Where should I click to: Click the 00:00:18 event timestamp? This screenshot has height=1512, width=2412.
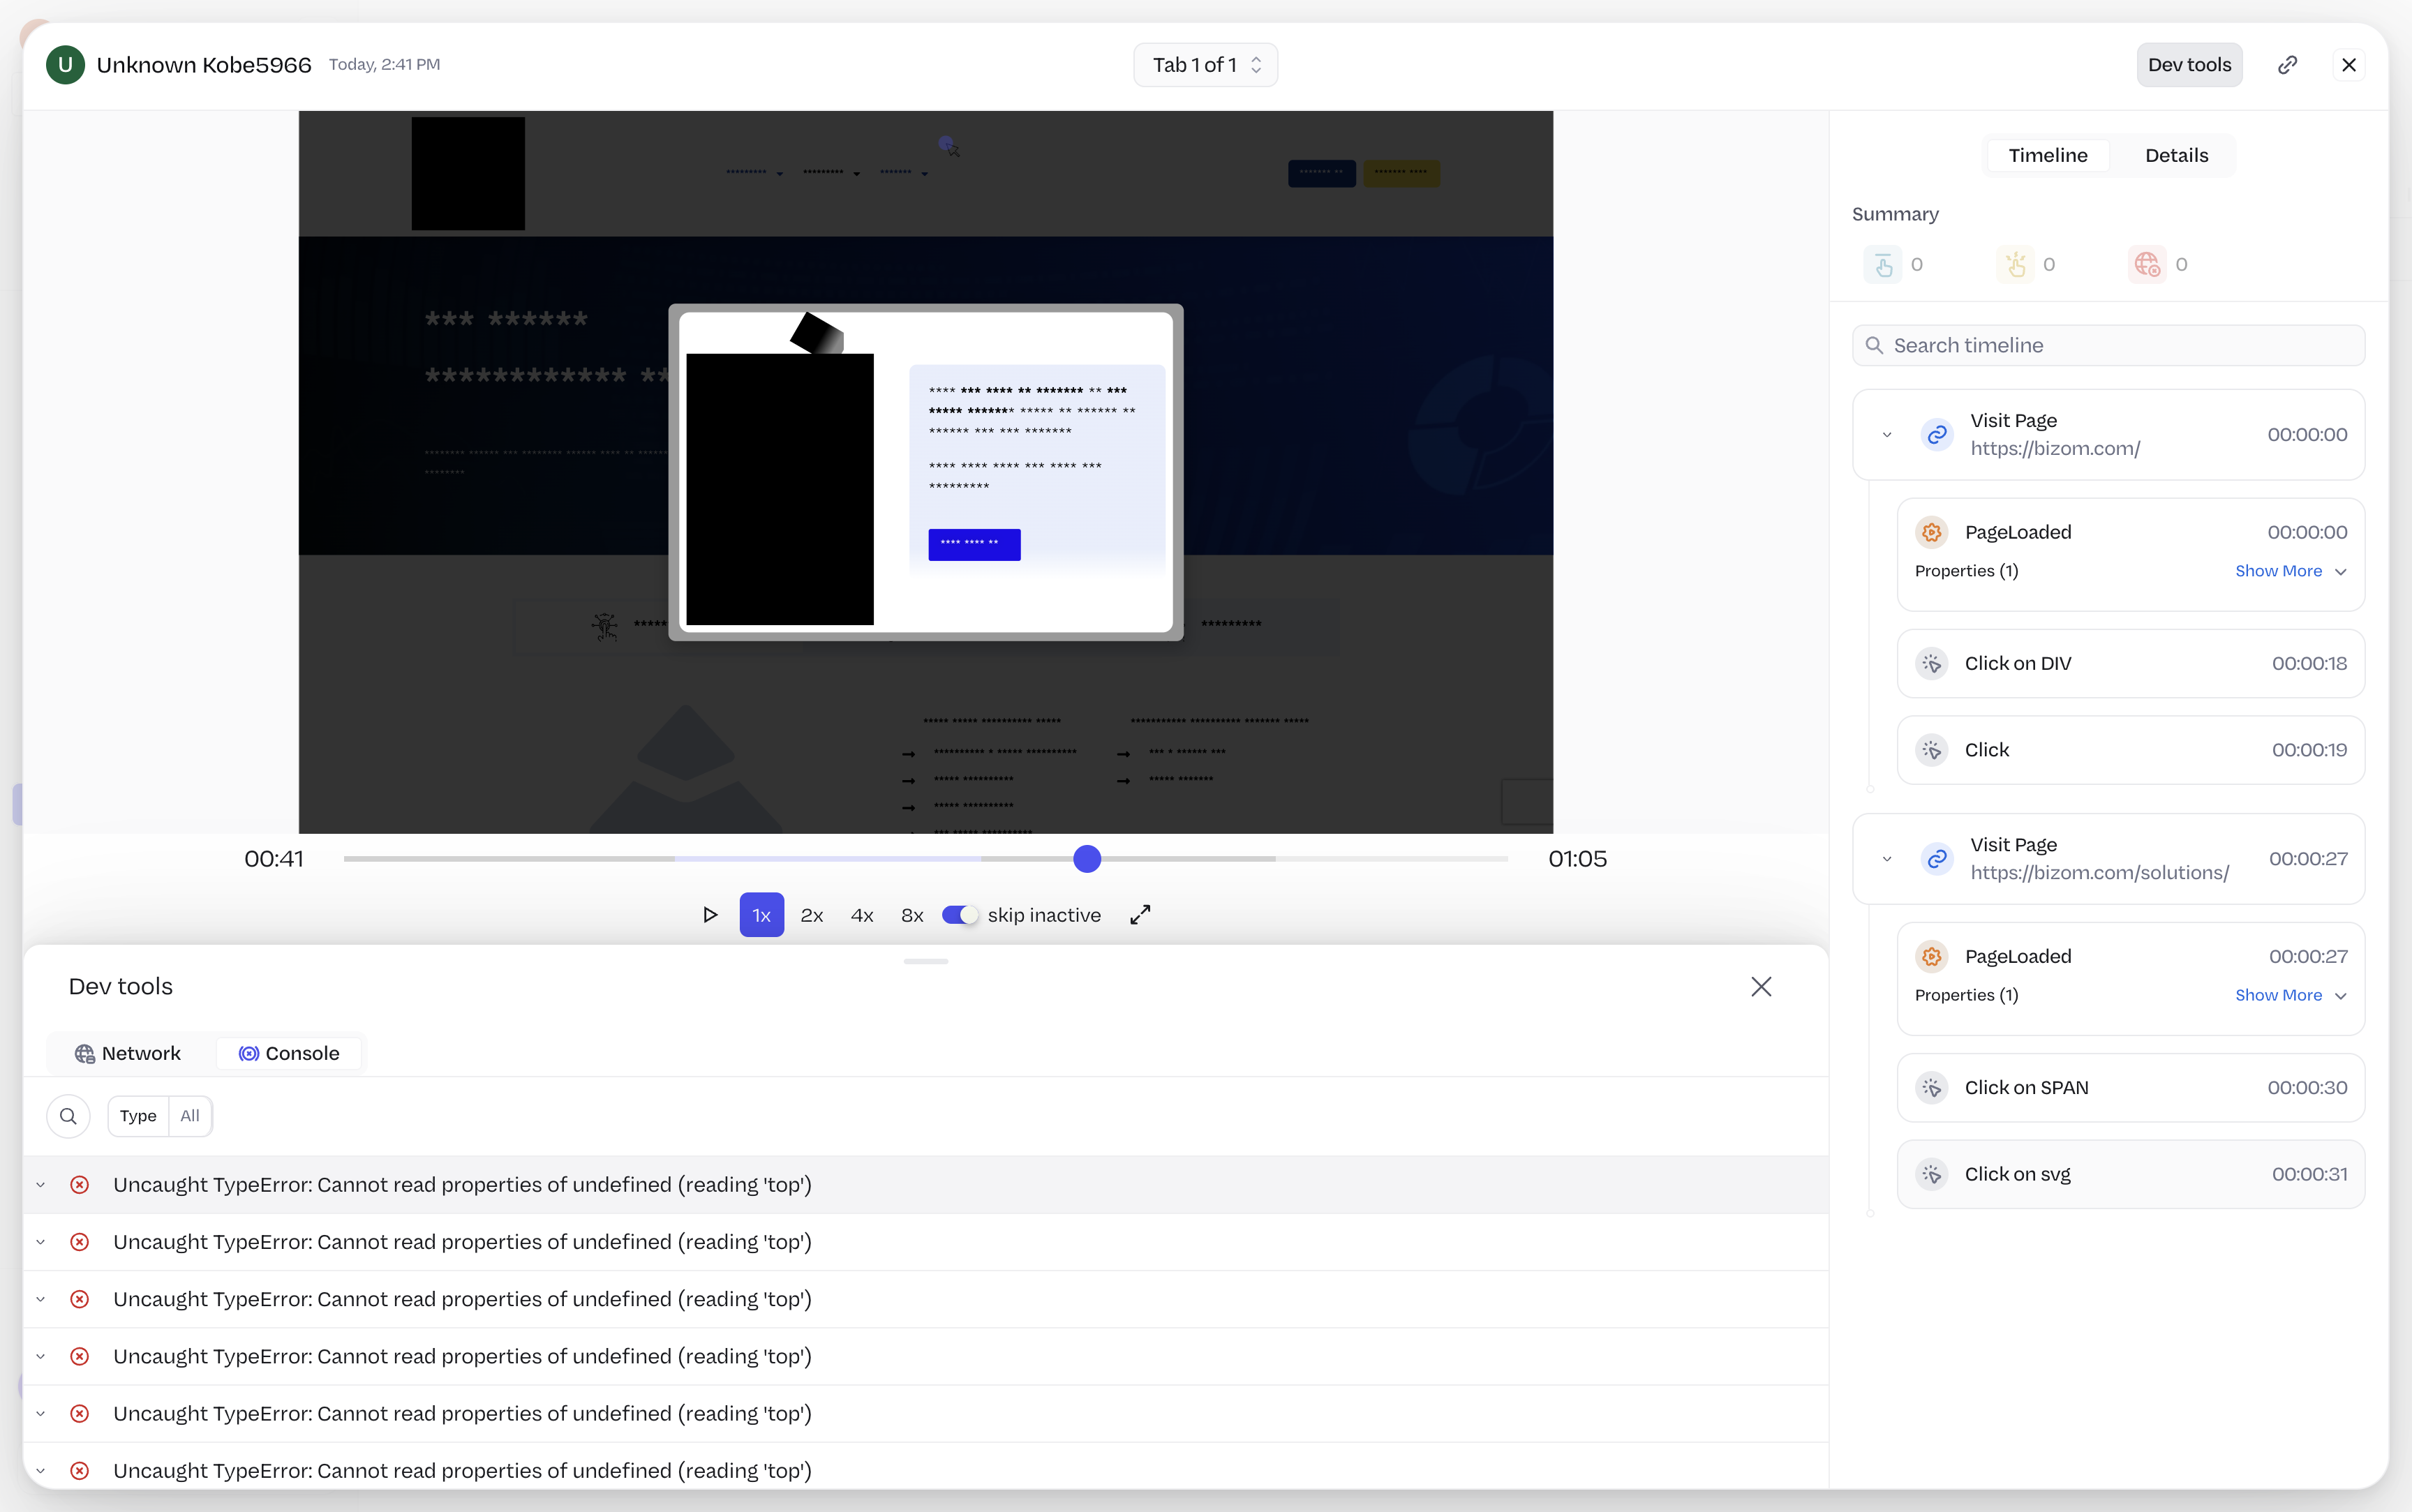(x=2309, y=663)
